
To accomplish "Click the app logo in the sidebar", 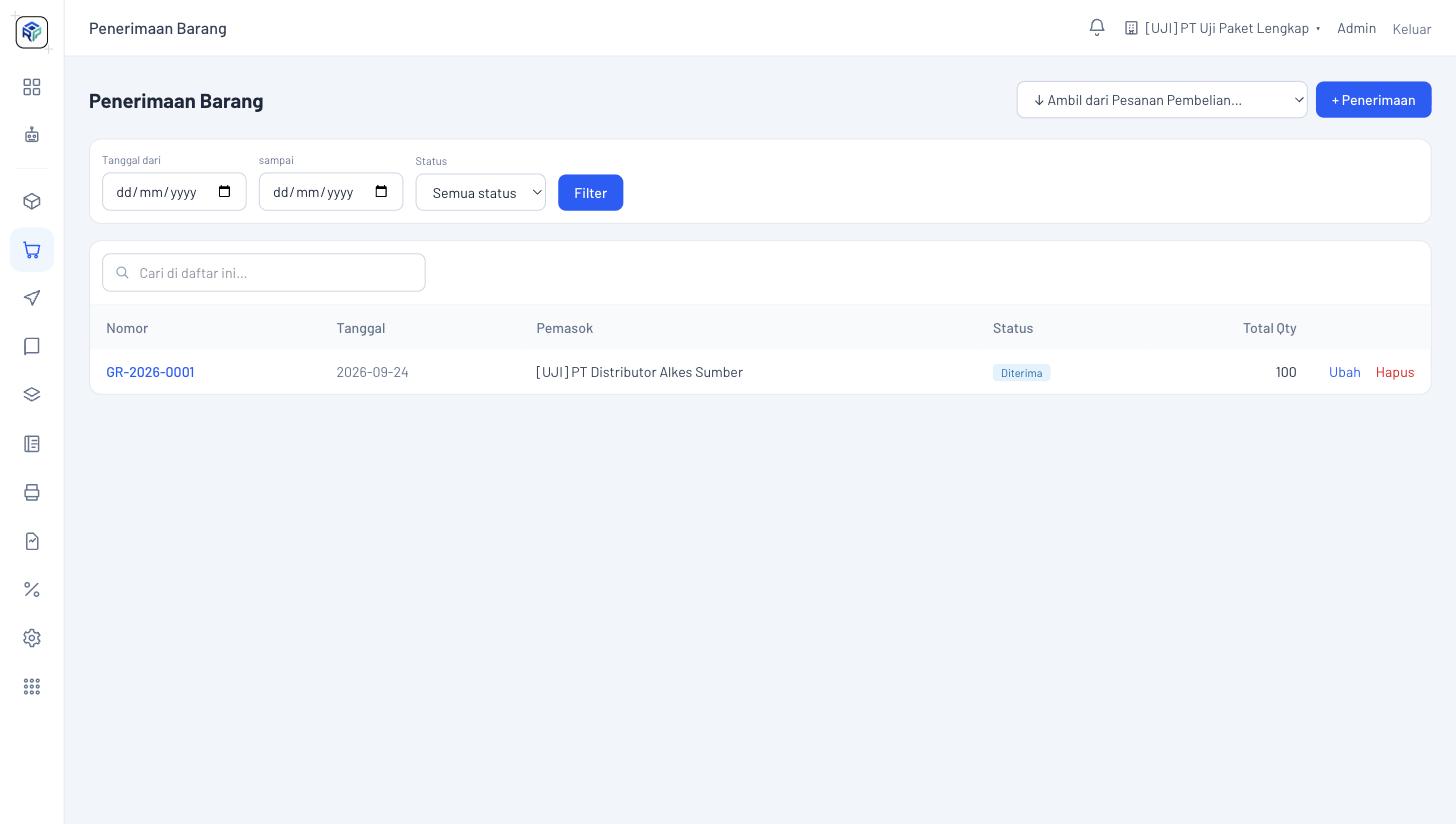I will click(x=32, y=32).
